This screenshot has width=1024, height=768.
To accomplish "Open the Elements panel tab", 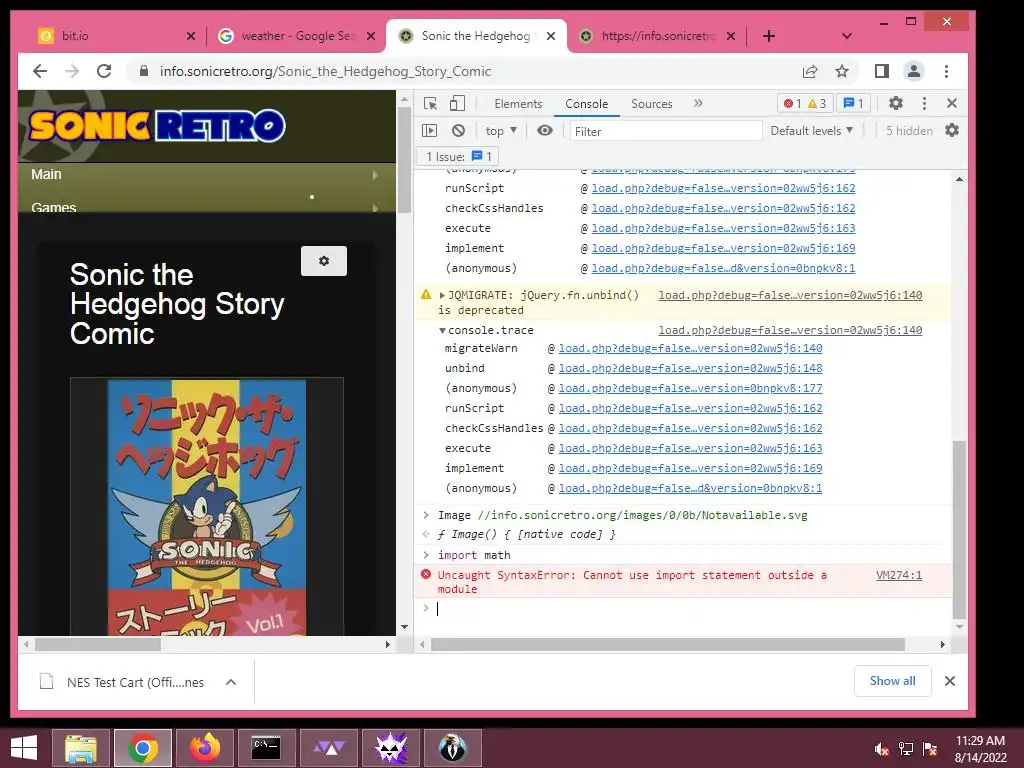I will point(518,104).
